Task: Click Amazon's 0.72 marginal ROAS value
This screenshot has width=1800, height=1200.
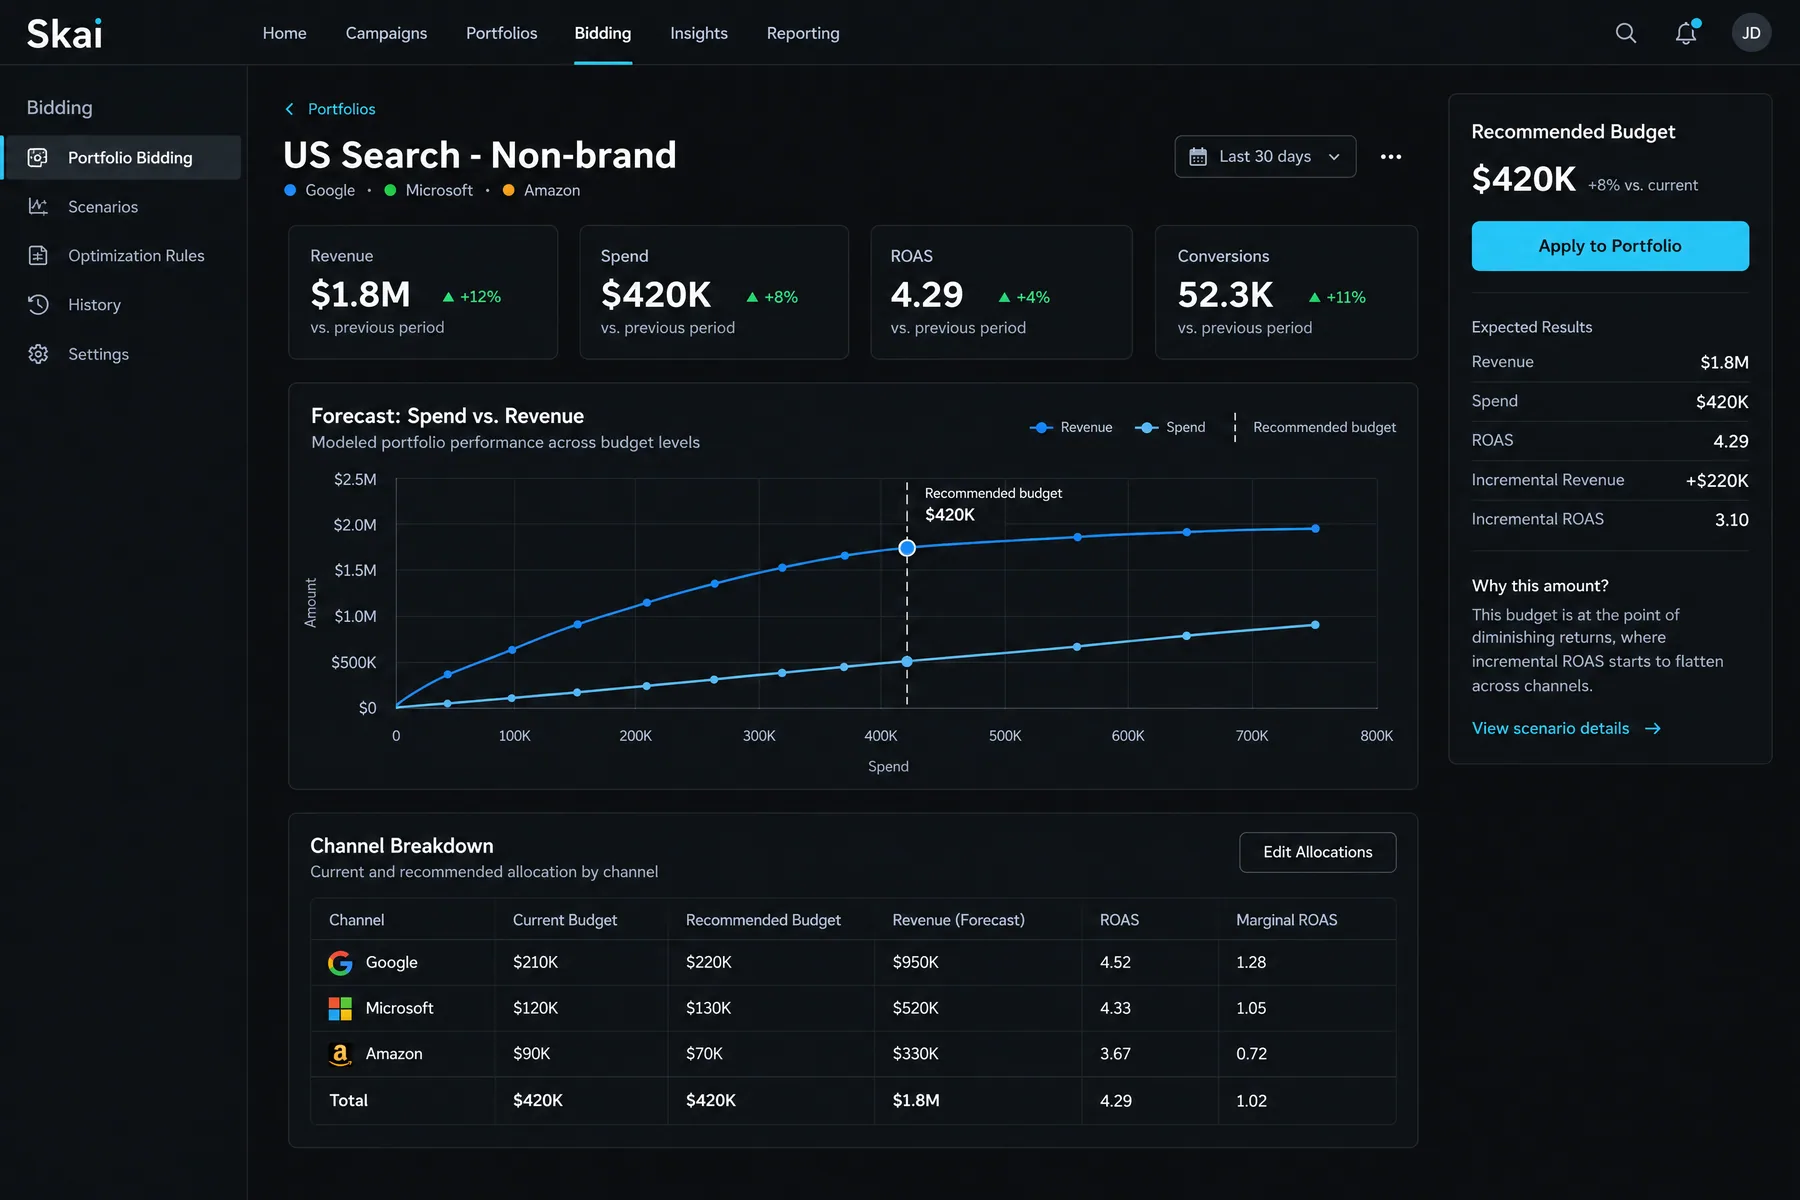Action: coord(1251,1054)
